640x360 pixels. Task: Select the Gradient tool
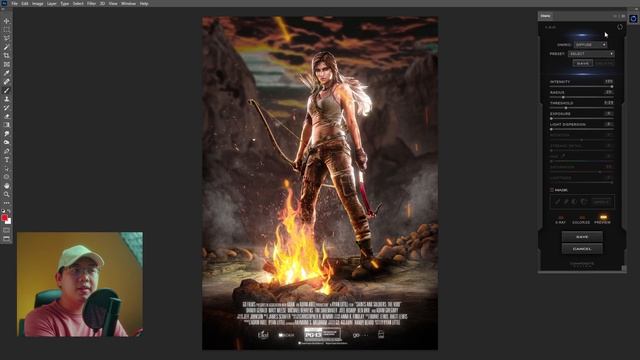pyautogui.click(x=7, y=125)
